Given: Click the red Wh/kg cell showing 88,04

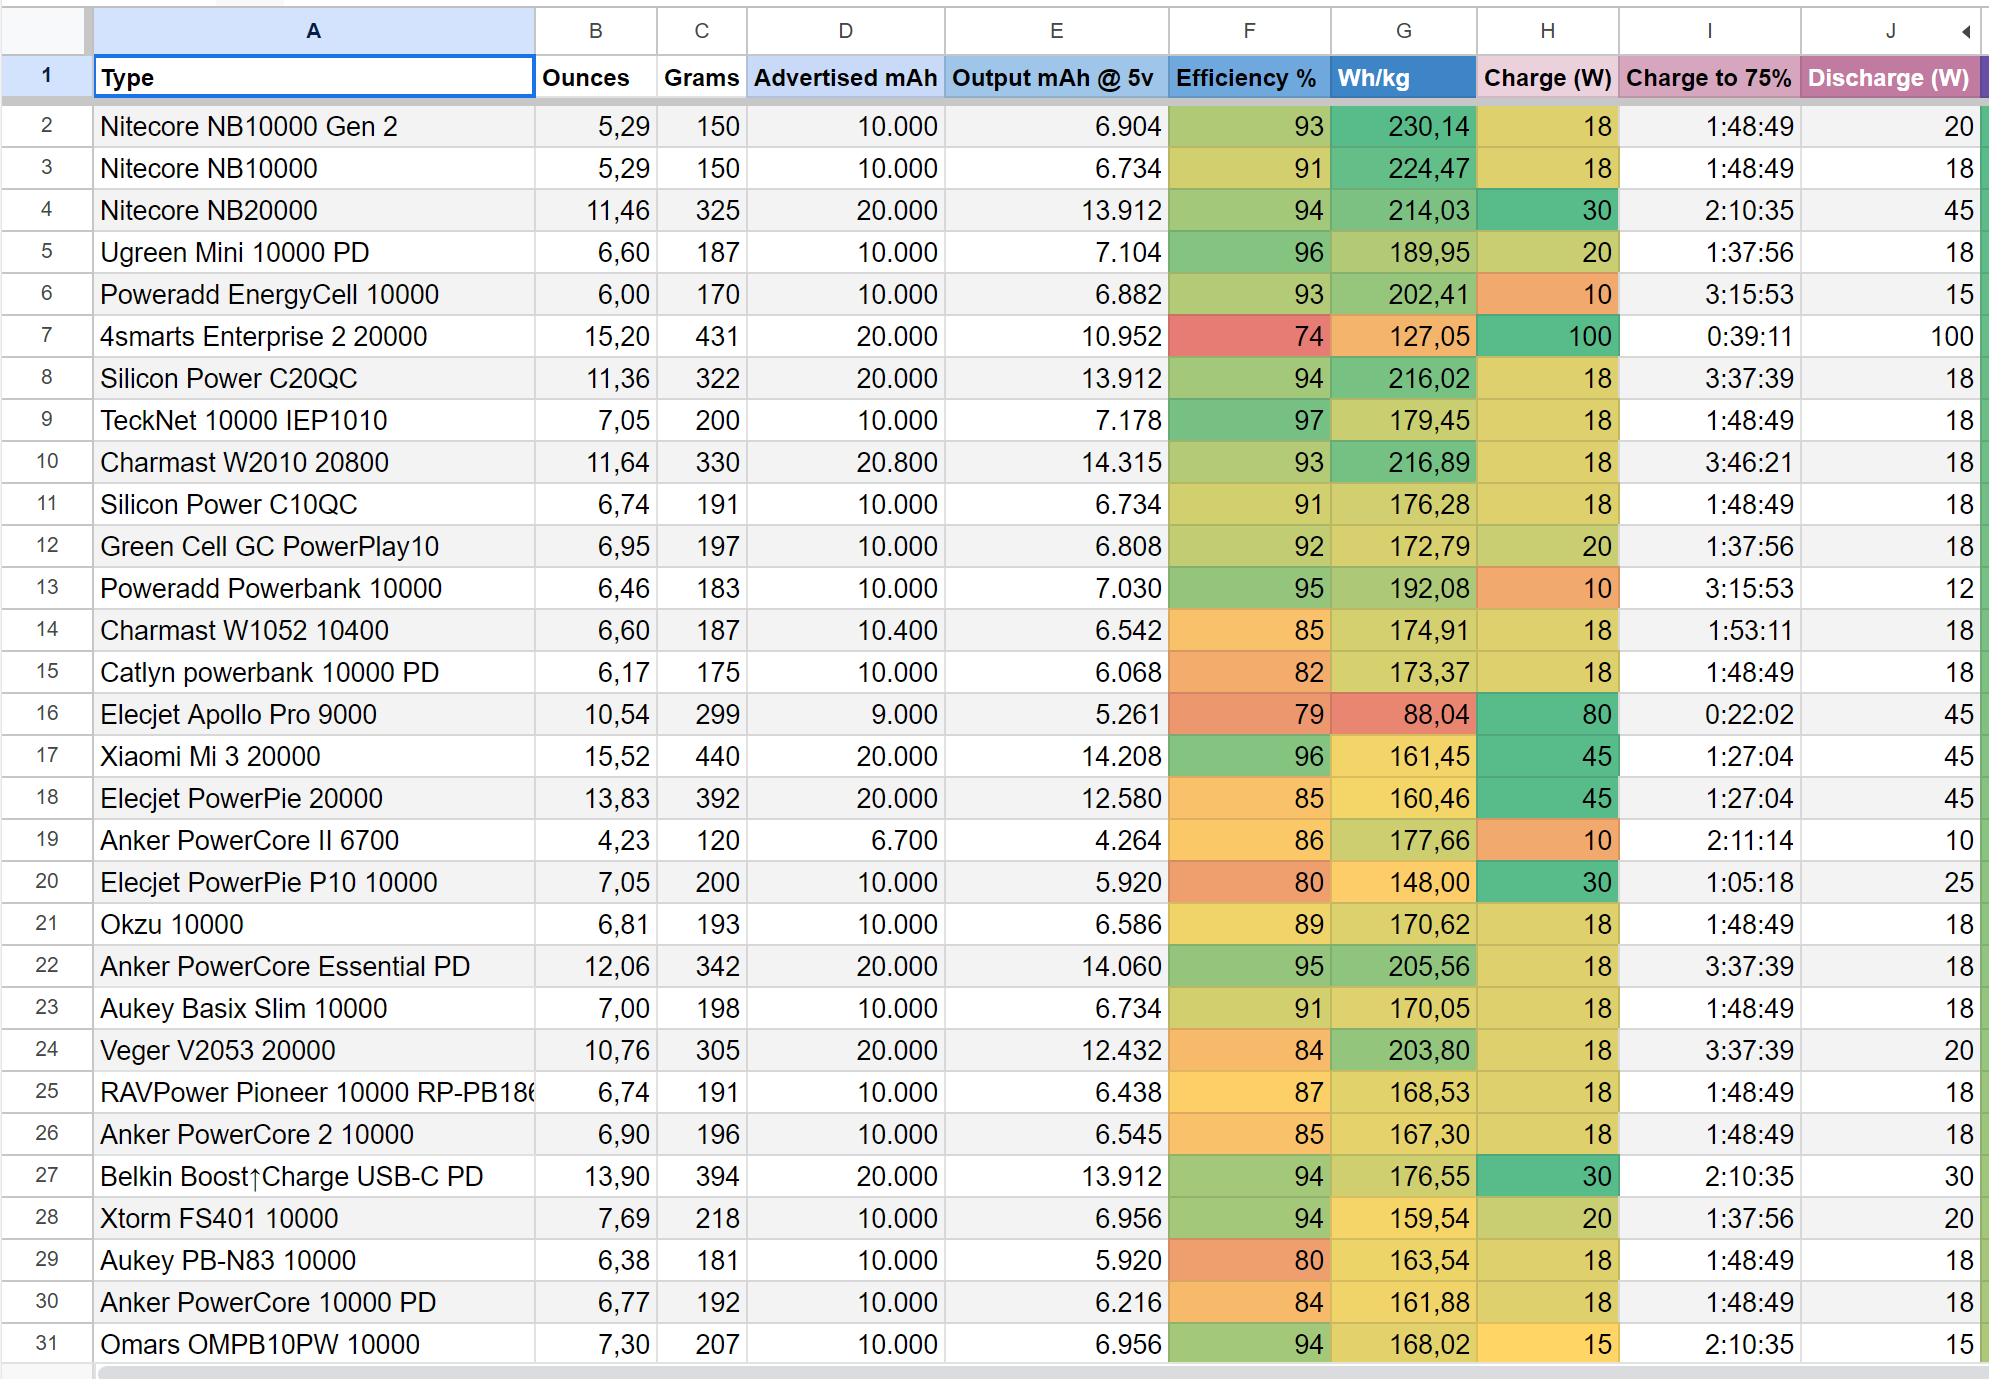Looking at the screenshot, I should point(1403,714).
